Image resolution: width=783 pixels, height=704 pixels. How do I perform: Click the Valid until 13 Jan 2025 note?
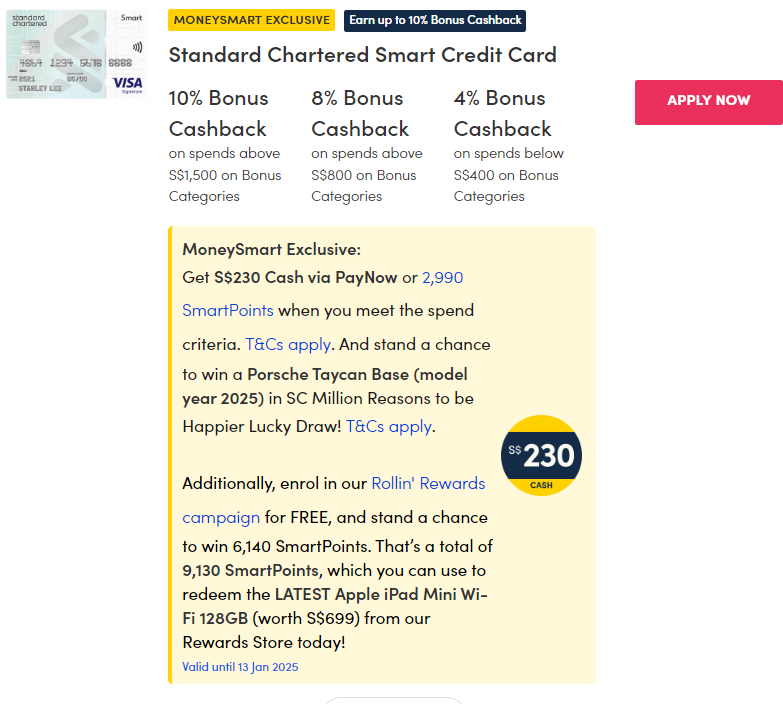[x=240, y=667]
